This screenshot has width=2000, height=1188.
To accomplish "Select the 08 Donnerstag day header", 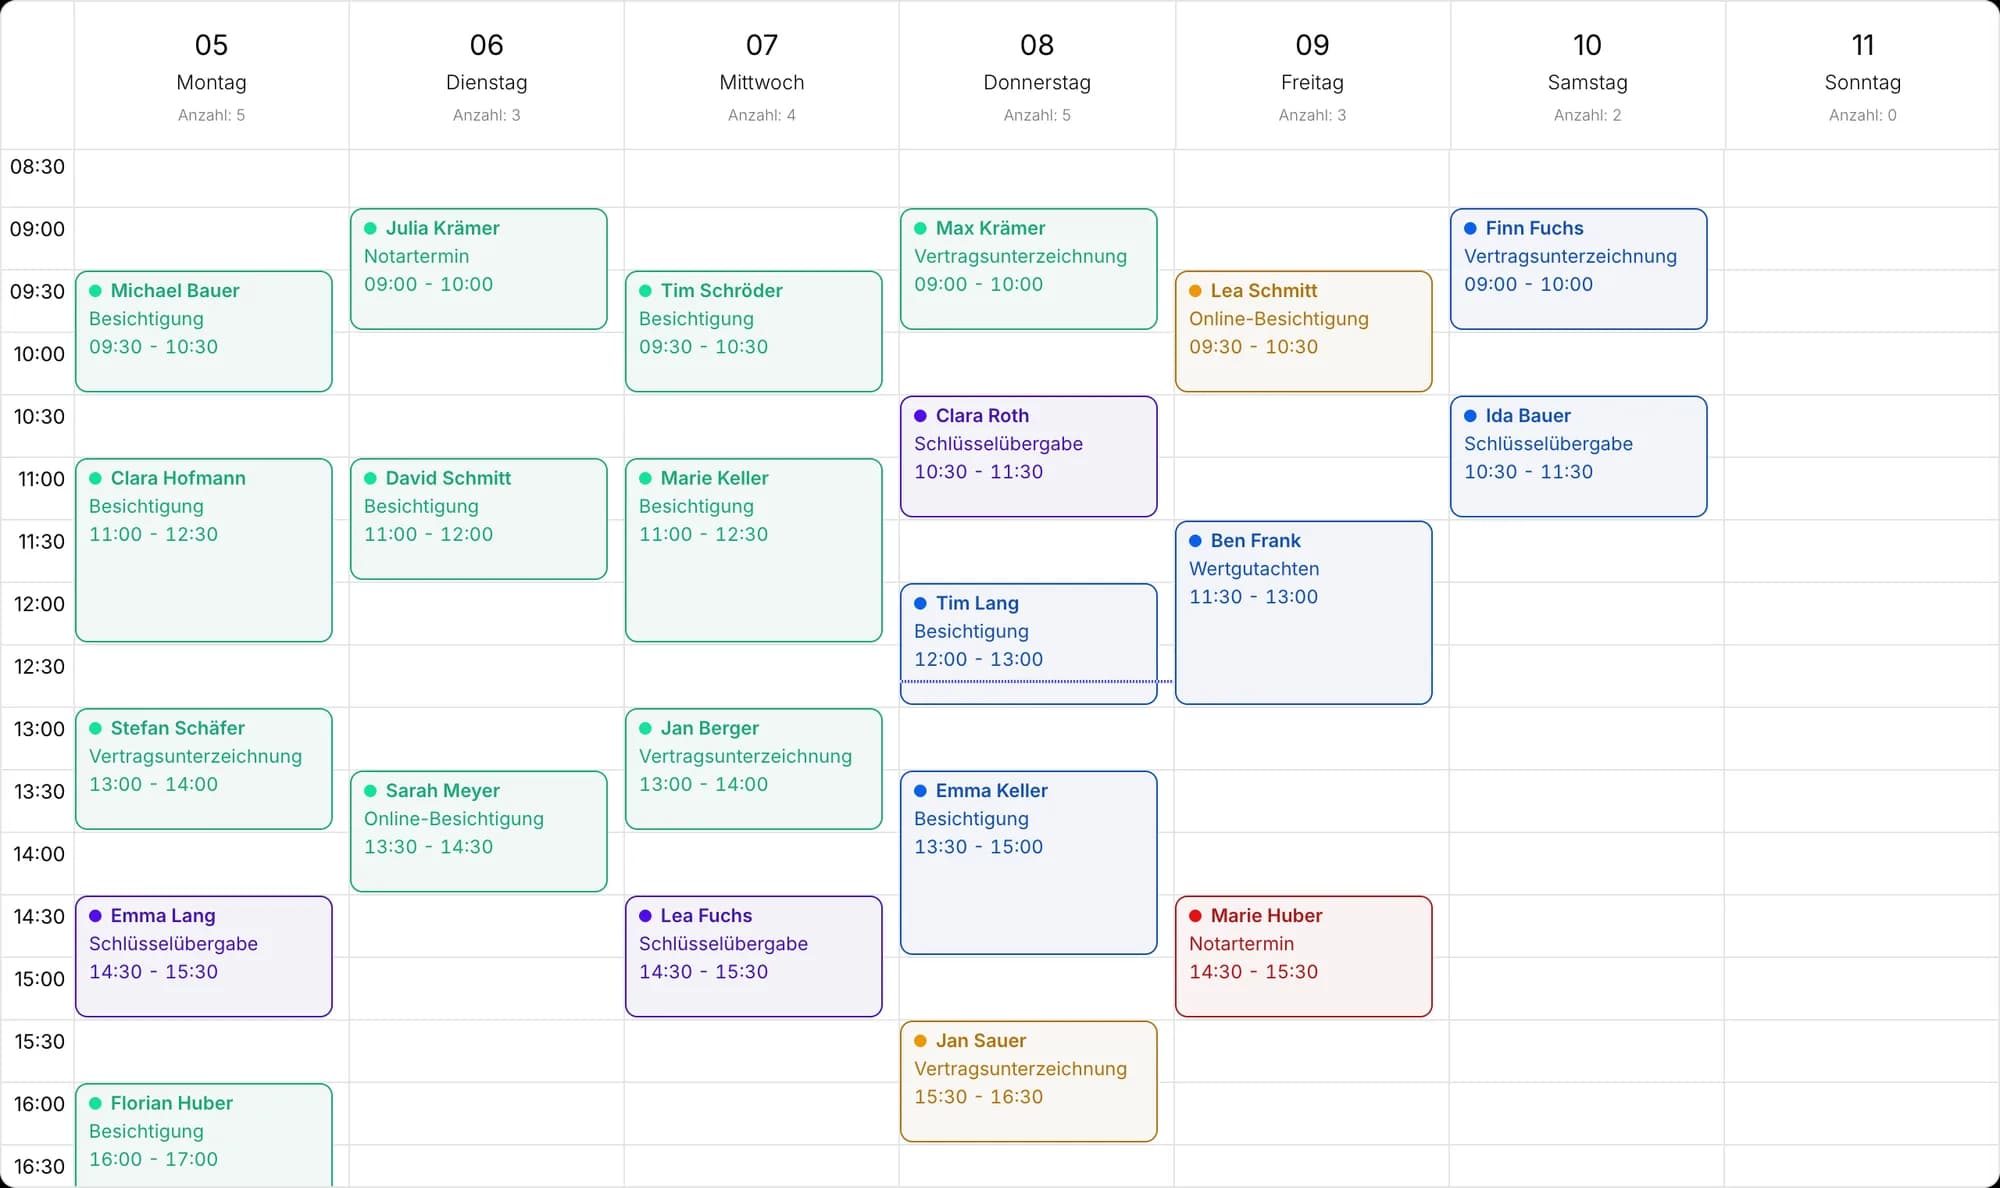I will (1037, 76).
